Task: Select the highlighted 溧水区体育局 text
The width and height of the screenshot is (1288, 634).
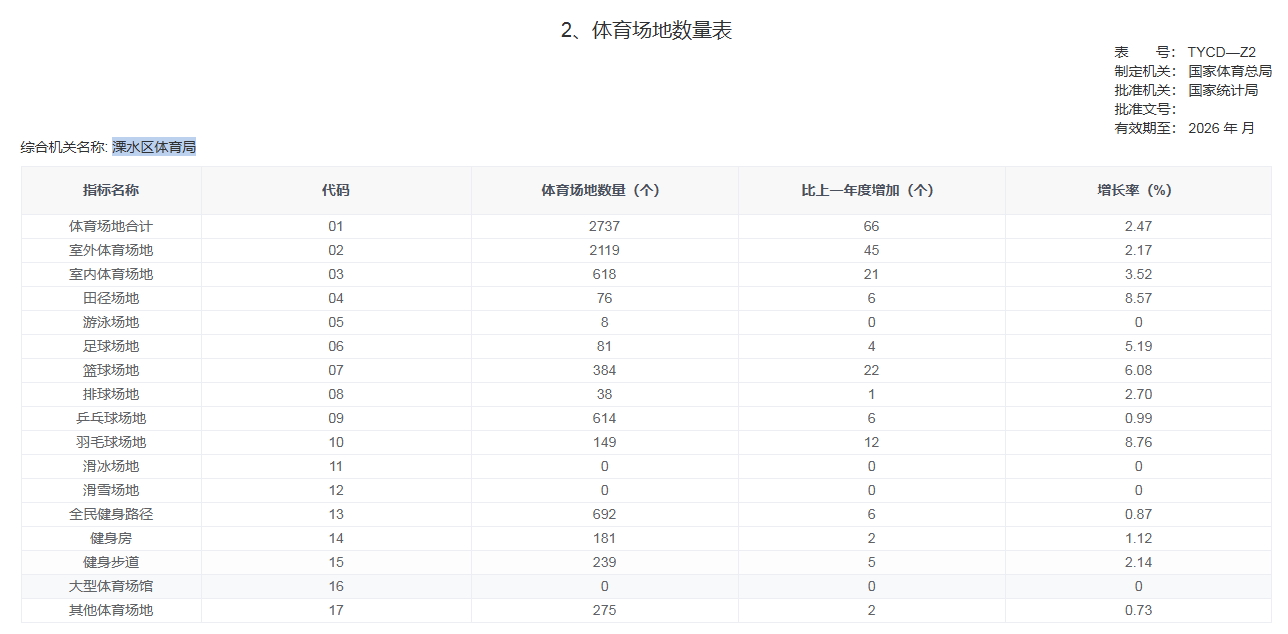Action: click(154, 147)
